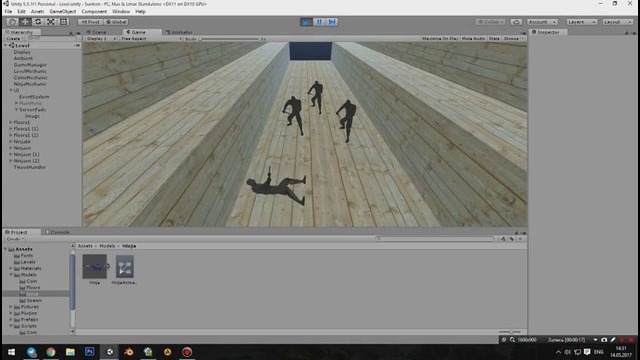Screen dimensions: 640x360
Task: Expand the expand-arrow inside Ninja model thumbnail
Action: click(107, 266)
